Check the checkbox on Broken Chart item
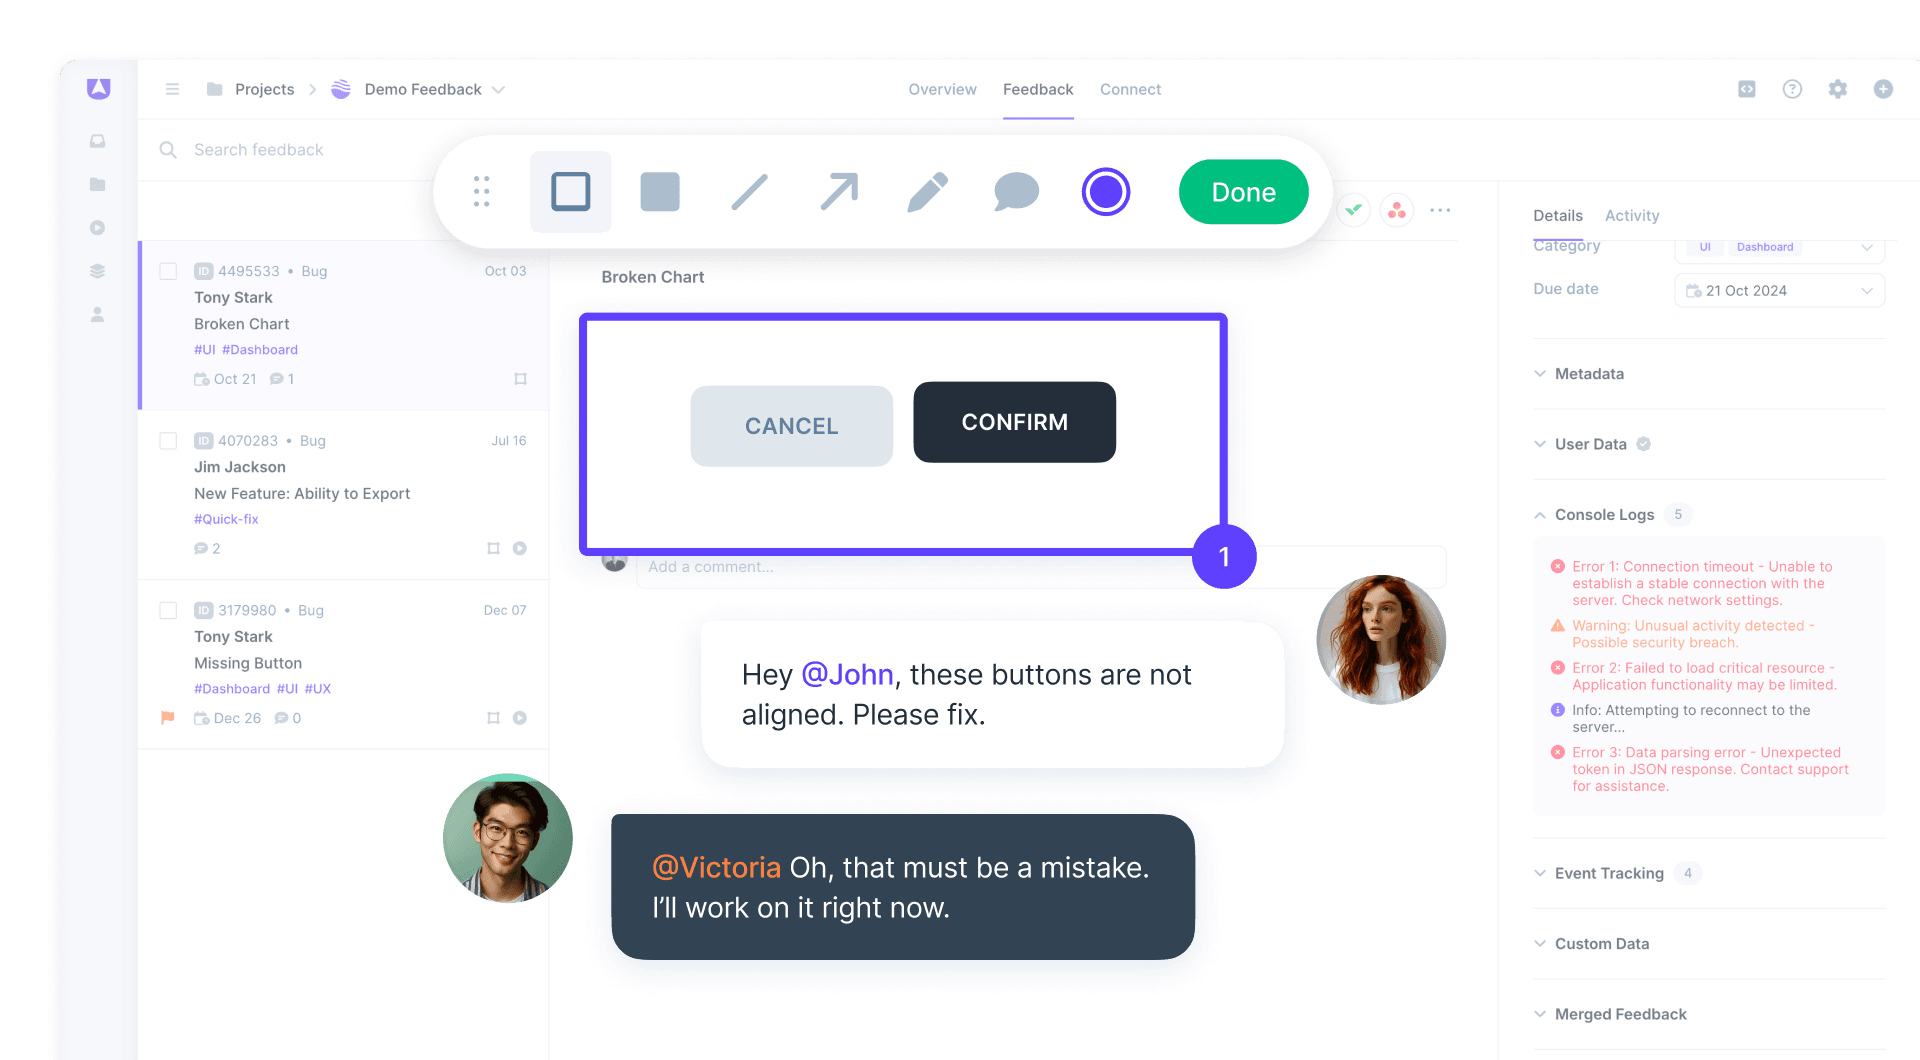The image size is (1920, 1060). coord(168,271)
